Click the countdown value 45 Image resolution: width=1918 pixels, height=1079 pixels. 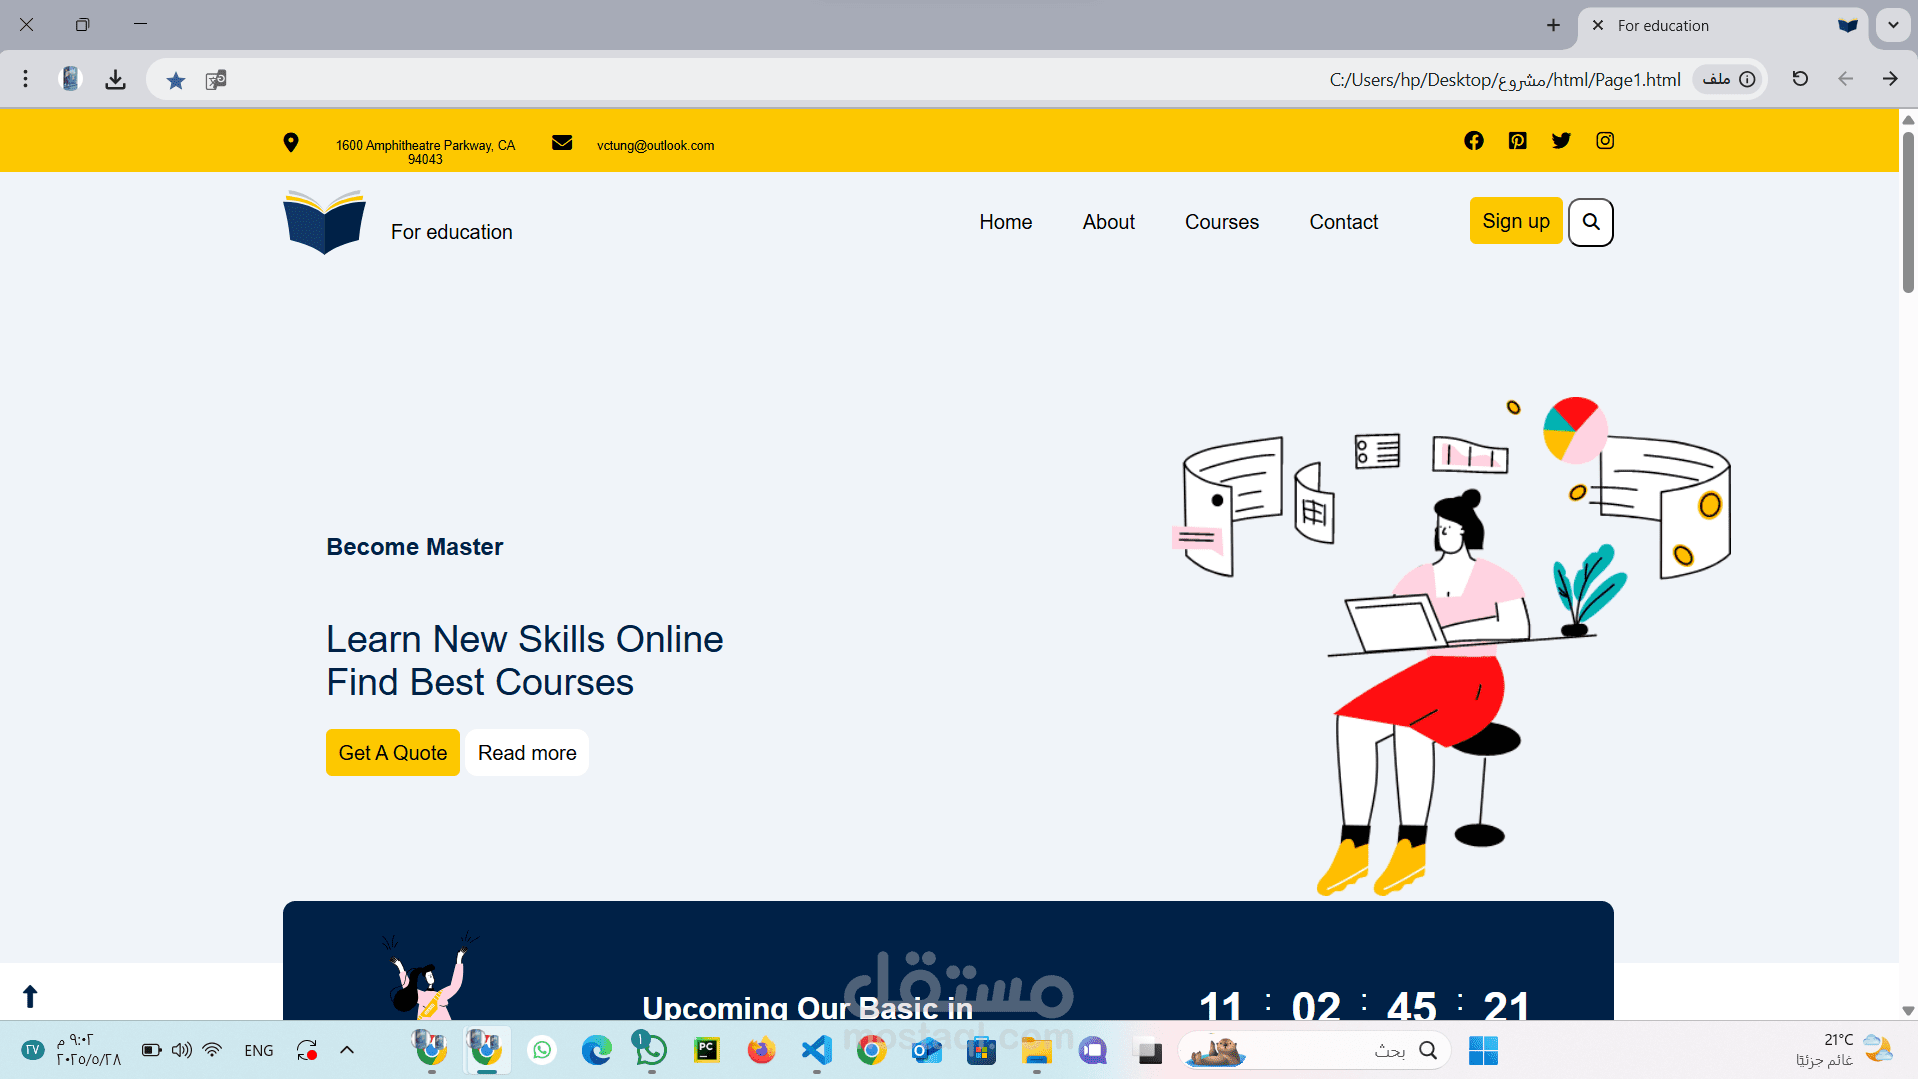tap(1411, 1005)
